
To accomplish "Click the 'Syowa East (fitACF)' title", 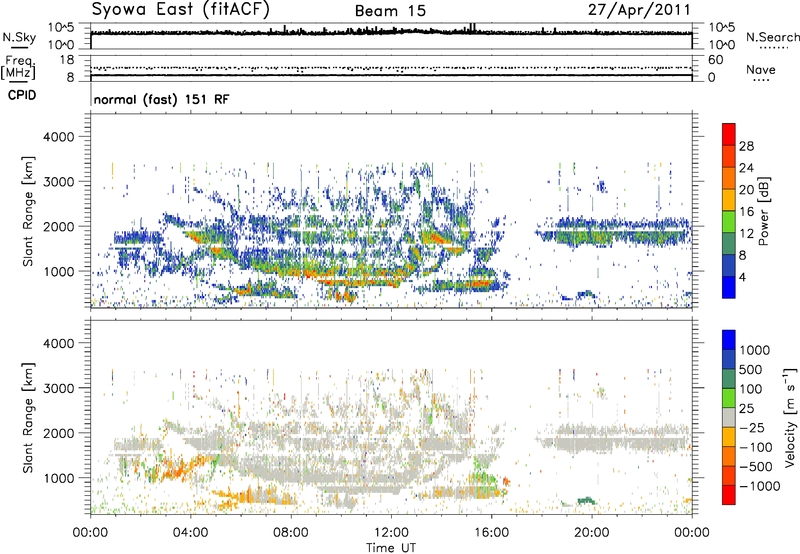I will pyautogui.click(x=180, y=9).
